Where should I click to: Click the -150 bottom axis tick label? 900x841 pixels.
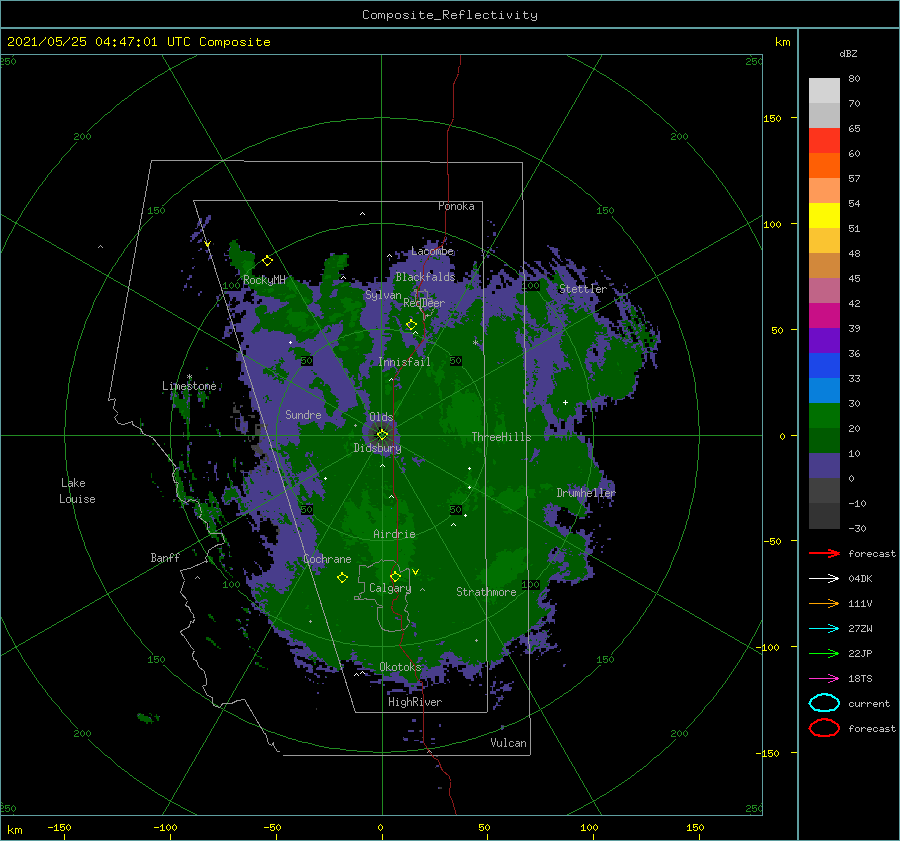tap(59, 827)
